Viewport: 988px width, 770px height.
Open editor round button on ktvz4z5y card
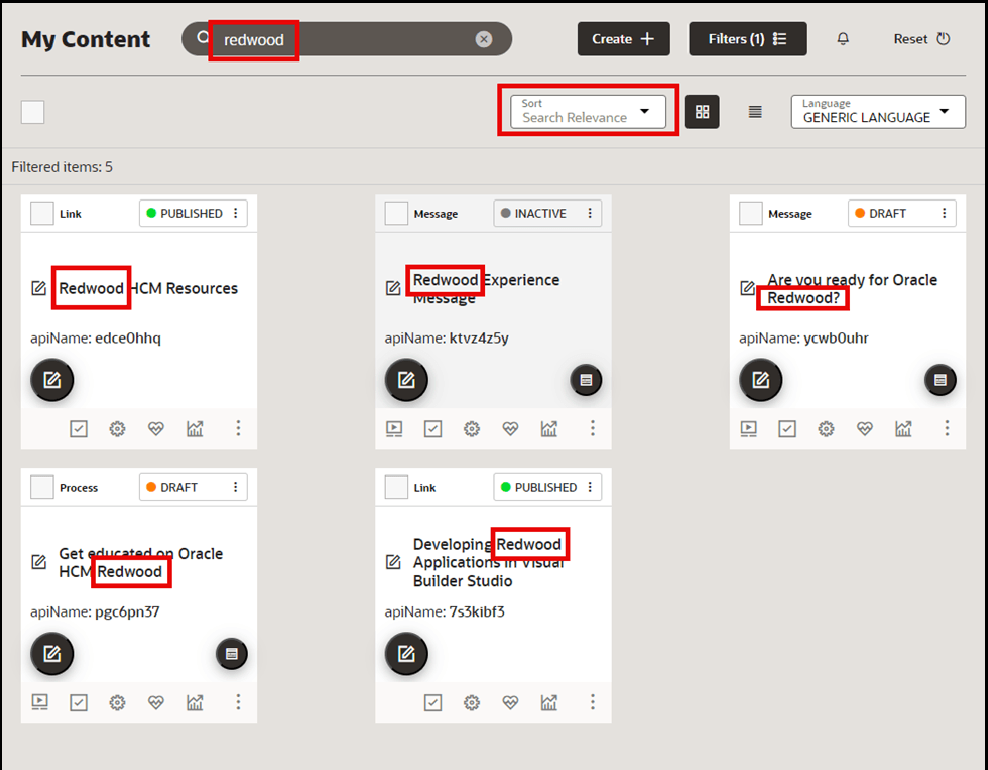click(x=406, y=380)
